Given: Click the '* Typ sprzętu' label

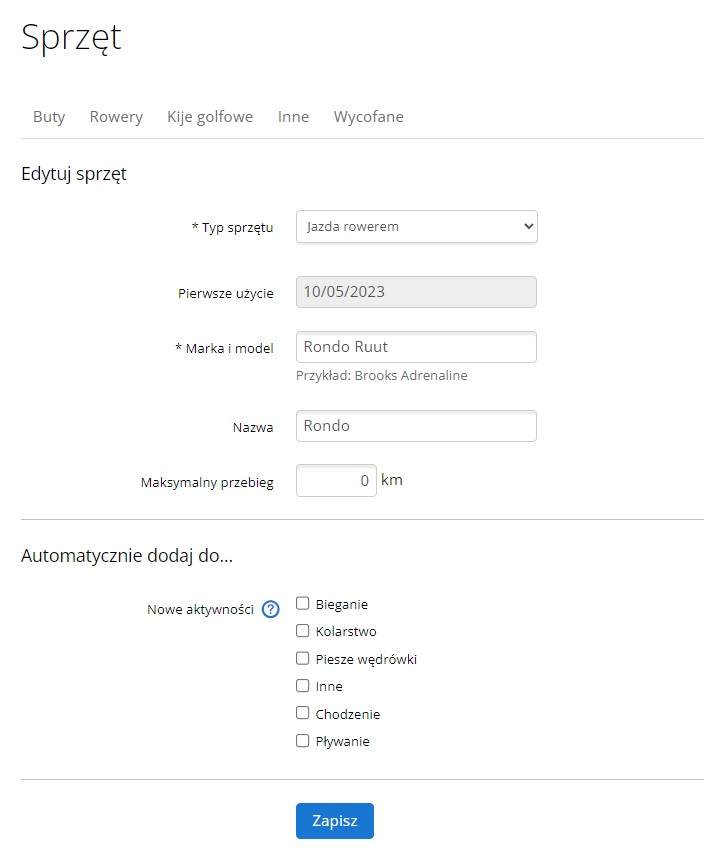Looking at the screenshot, I should click(x=232, y=227).
